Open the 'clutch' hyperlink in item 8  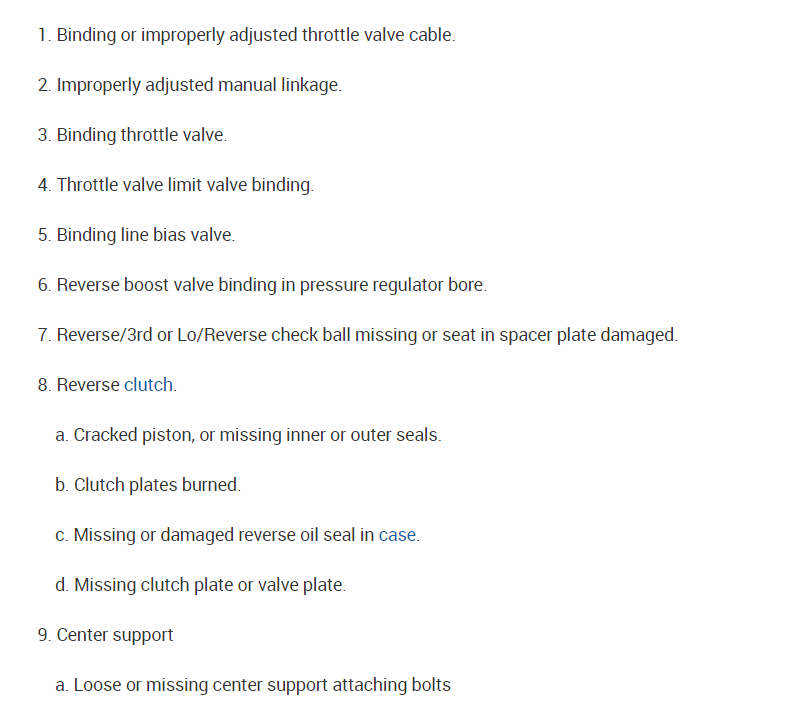click(x=148, y=385)
